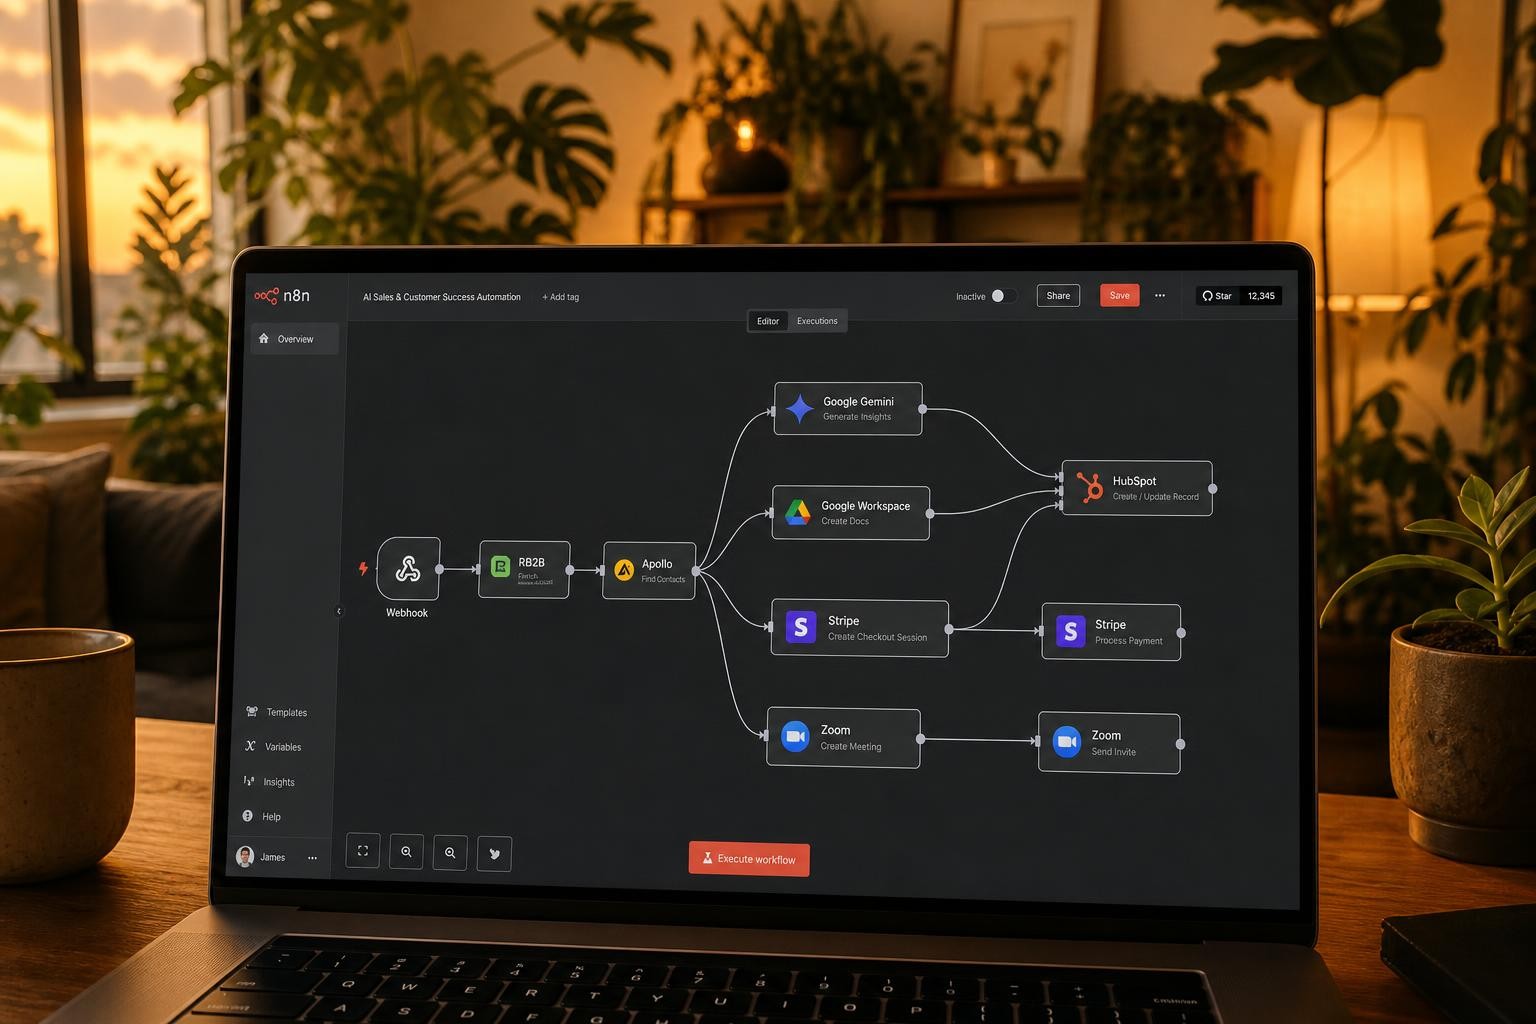Click the Templates icon

tap(252, 712)
